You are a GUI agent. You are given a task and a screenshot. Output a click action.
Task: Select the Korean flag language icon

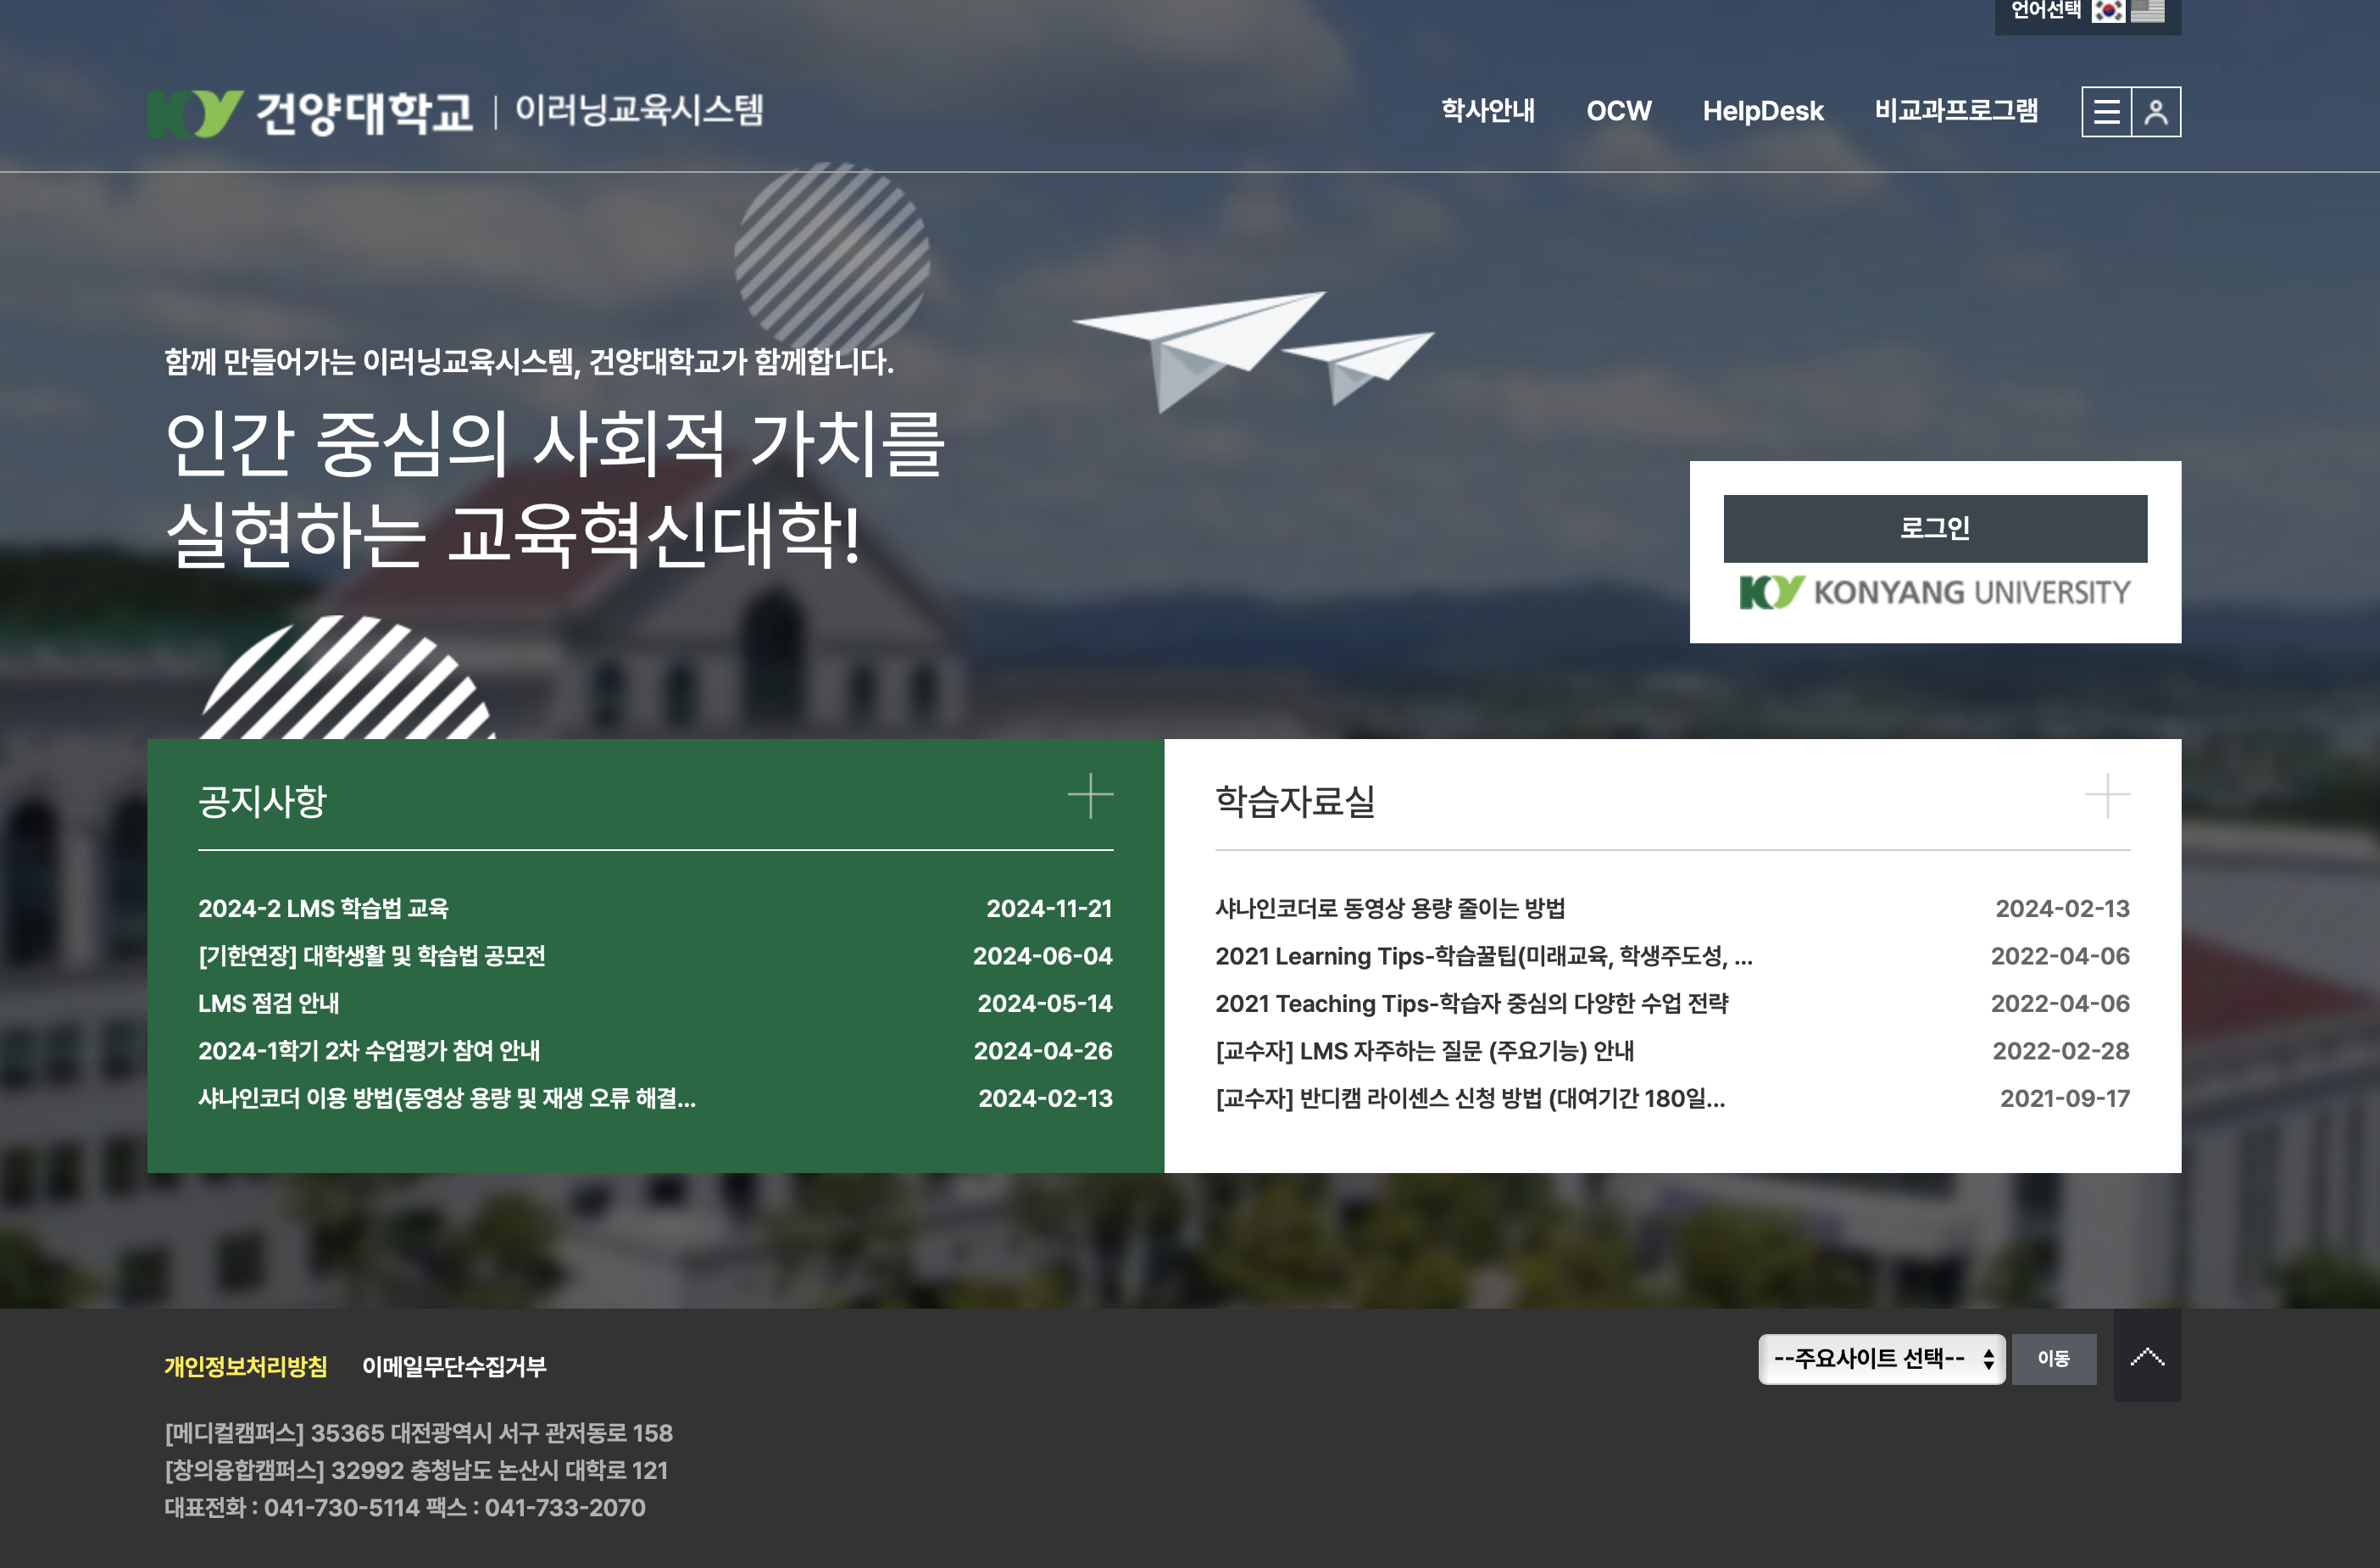(x=2108, y=11)
